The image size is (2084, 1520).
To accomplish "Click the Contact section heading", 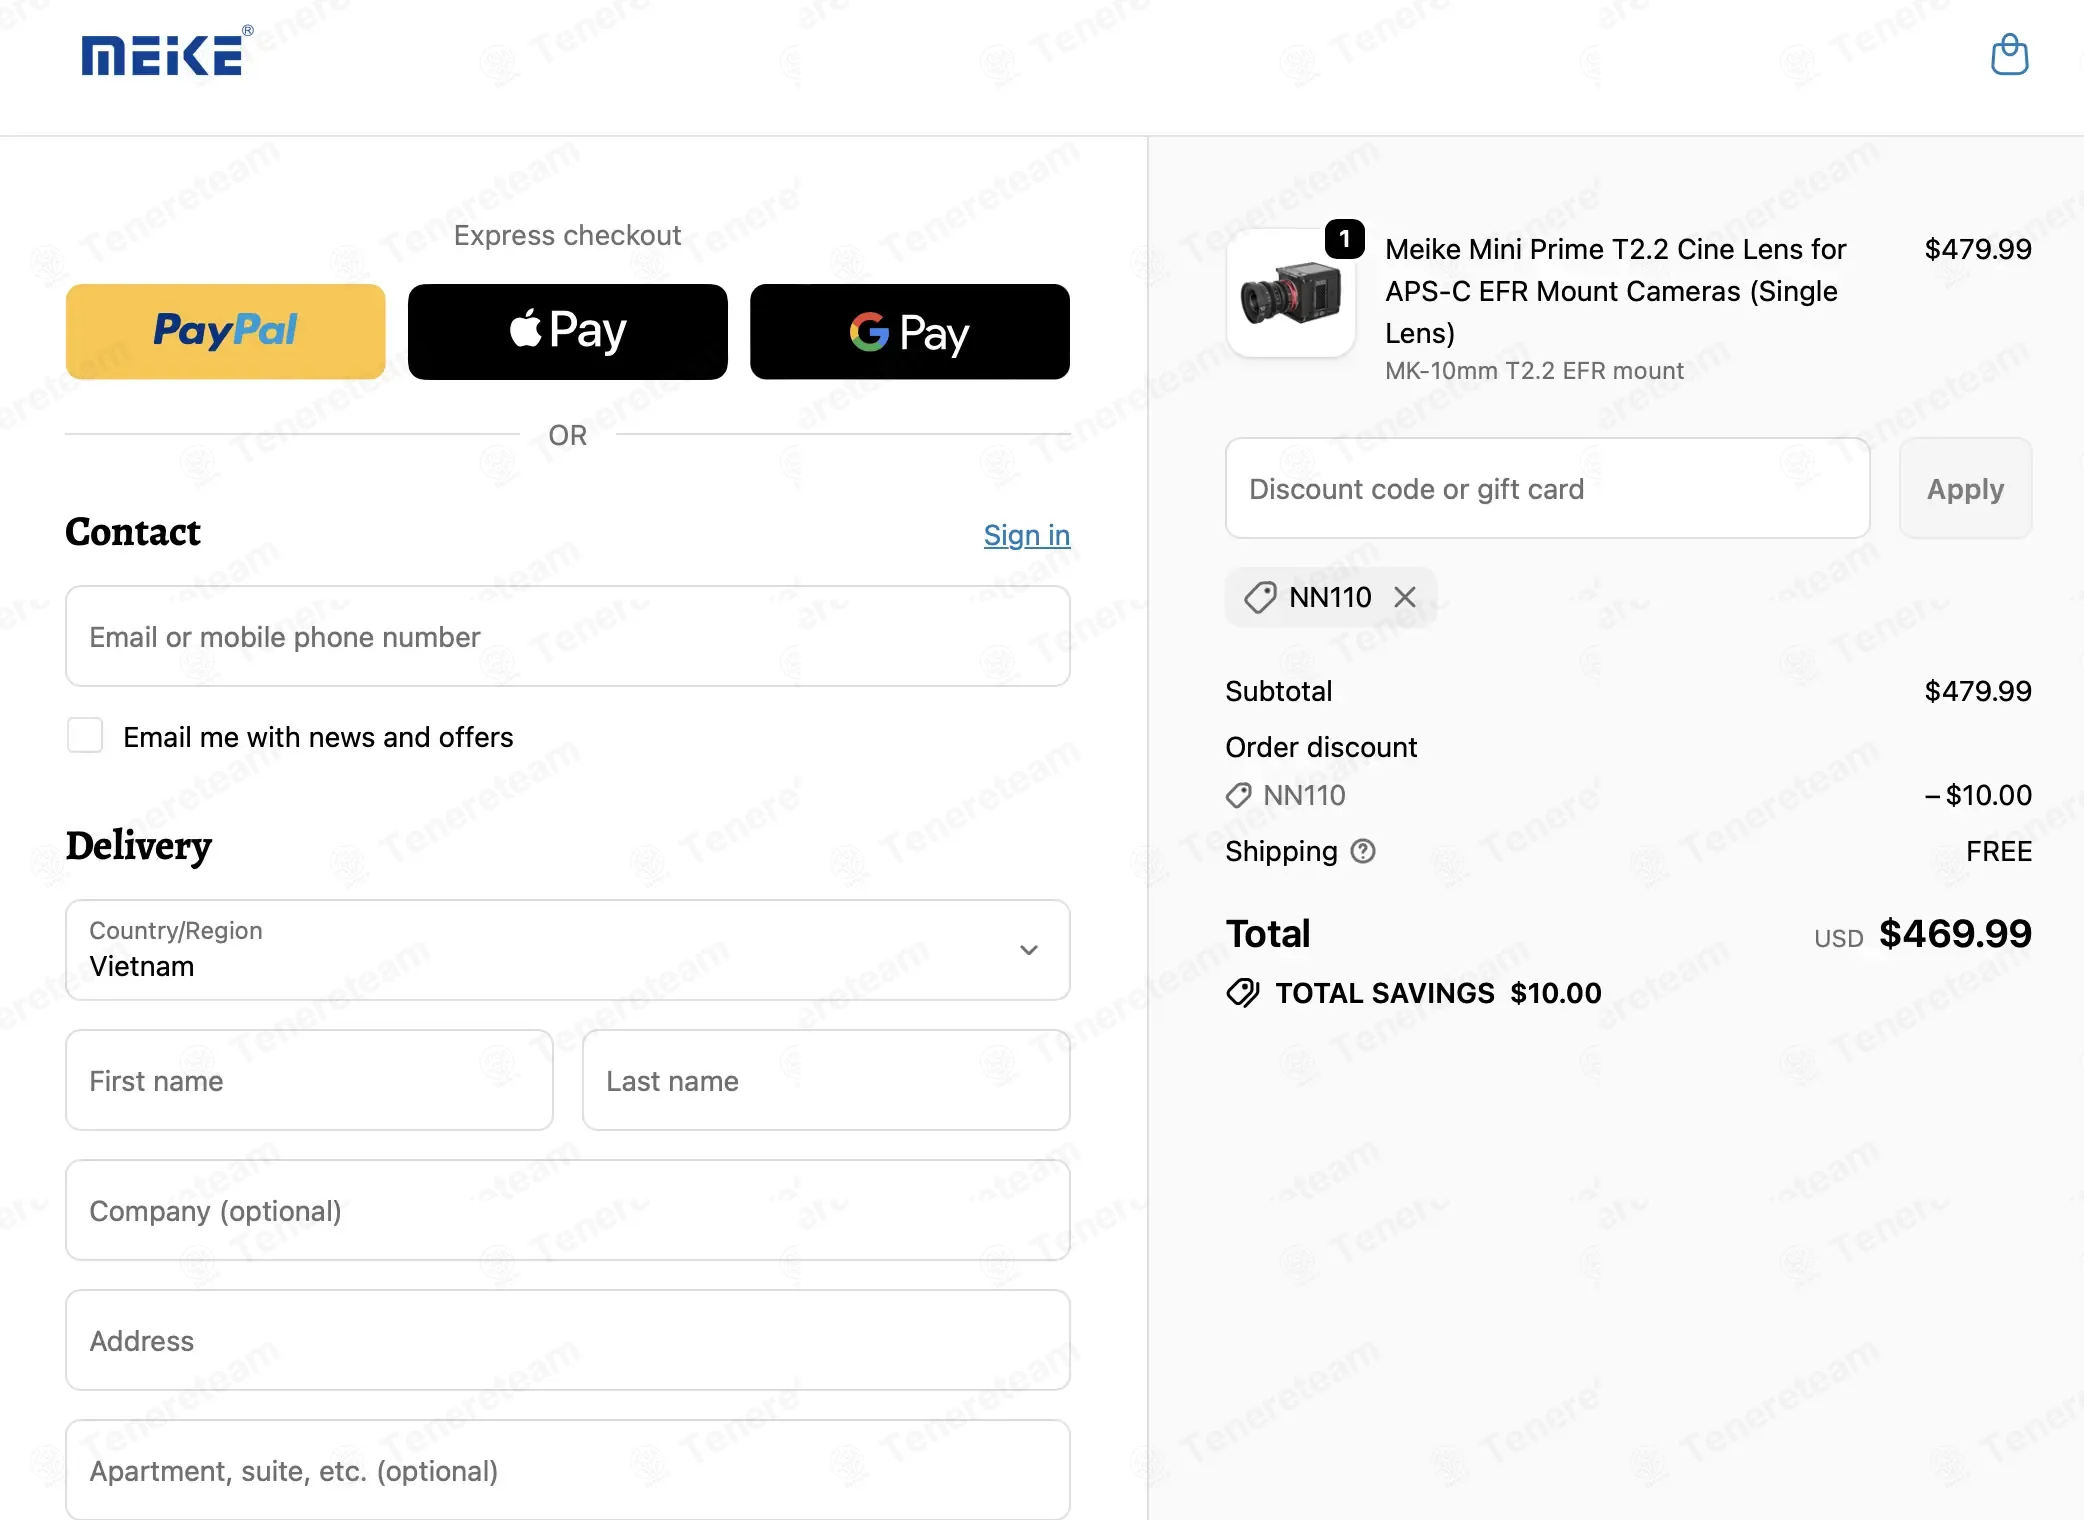I will click(x=133, y=532).
